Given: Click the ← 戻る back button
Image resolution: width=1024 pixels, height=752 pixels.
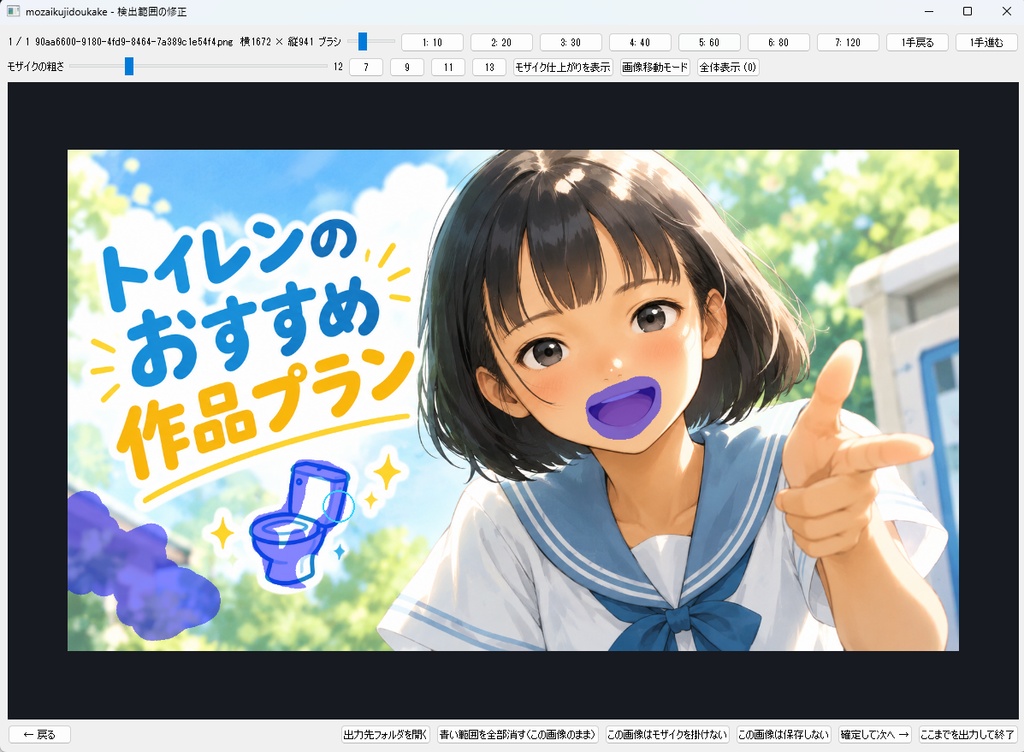Looking at the screenshot, I should tap(40, 734).
